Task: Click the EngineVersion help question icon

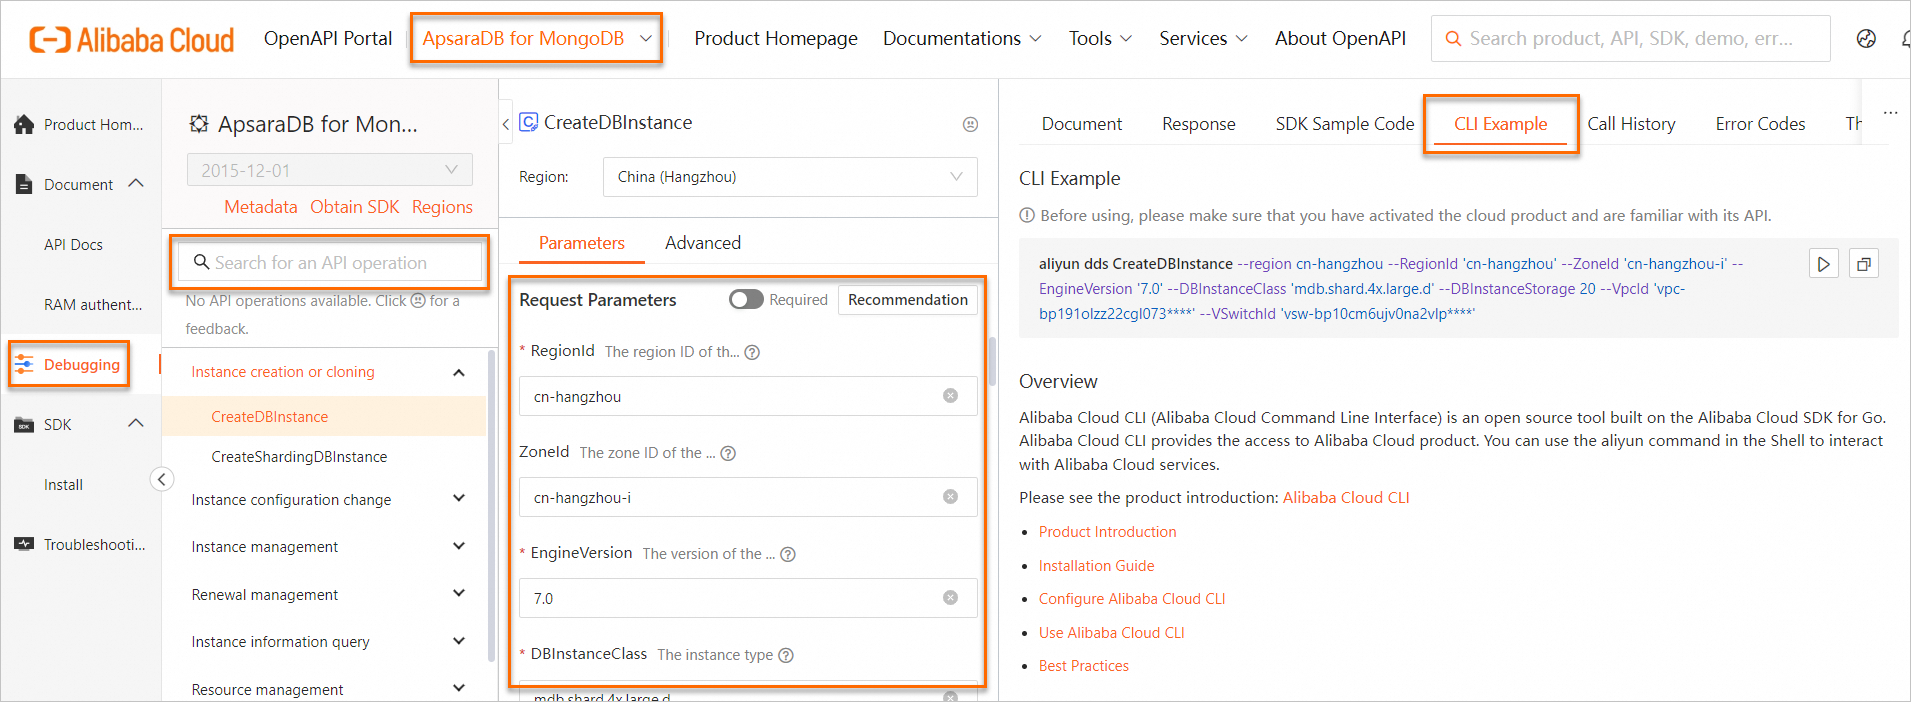Action: (788, 554)
